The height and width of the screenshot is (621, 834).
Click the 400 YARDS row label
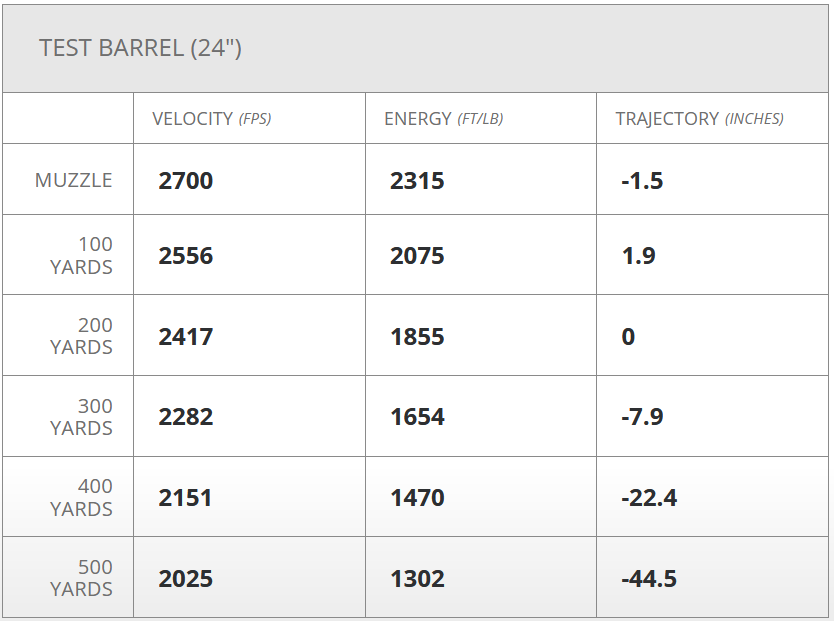(81, 498)
